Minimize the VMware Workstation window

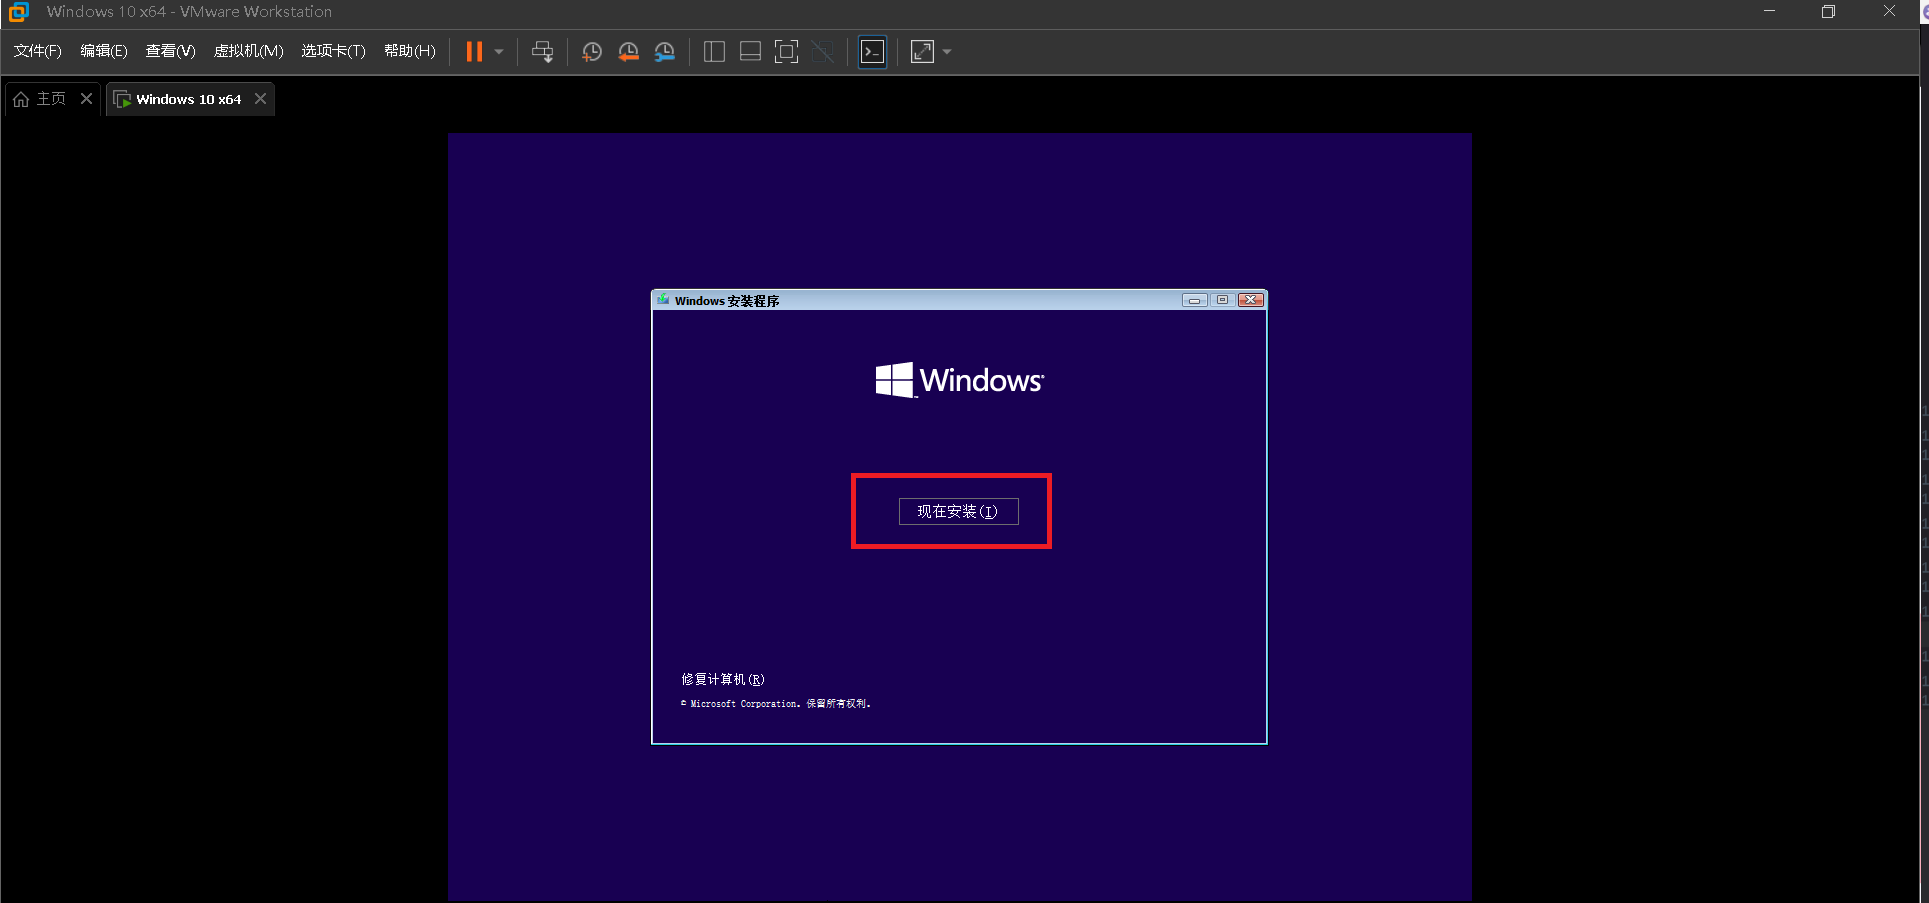tap(1770, 11)
